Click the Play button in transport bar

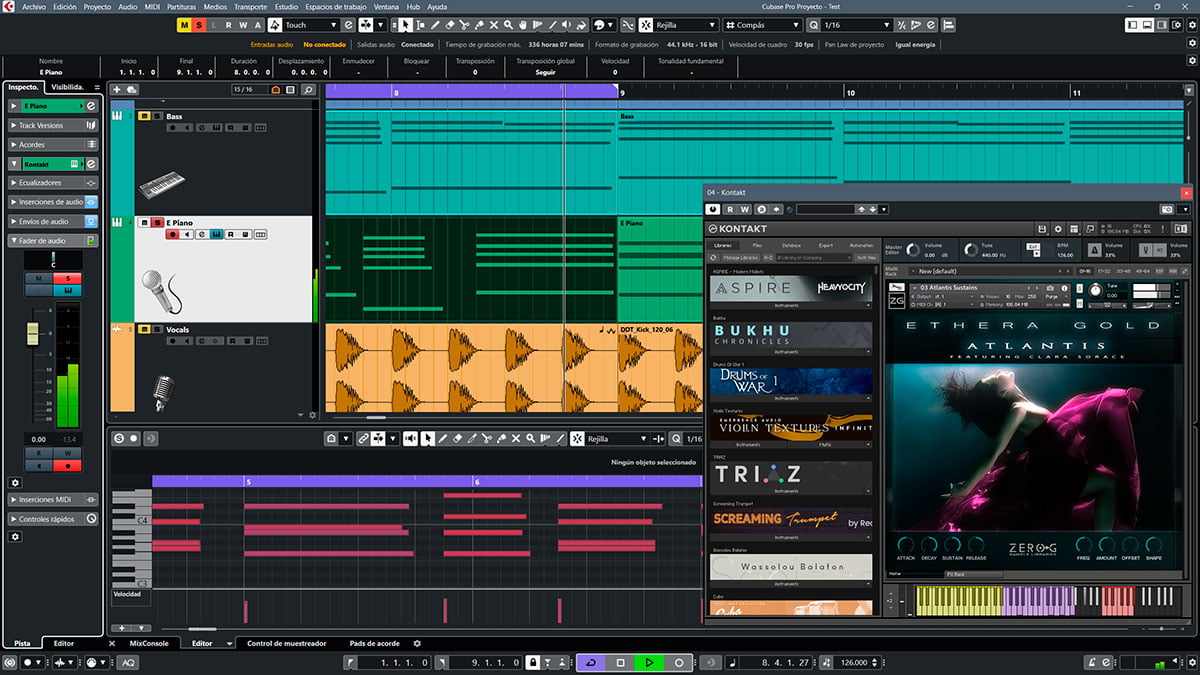point(649,663)
